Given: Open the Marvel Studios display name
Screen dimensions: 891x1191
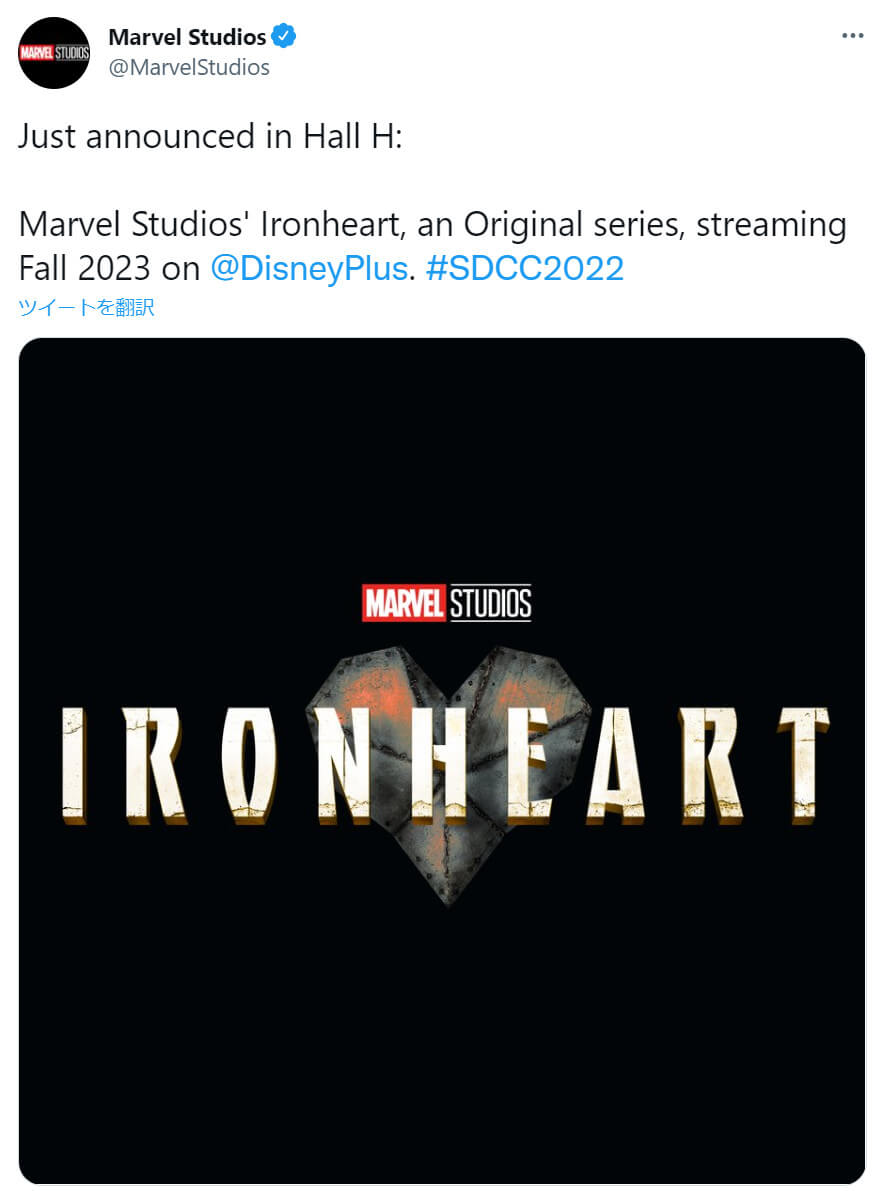Looking at the screenshot, I should pos(187,36).
